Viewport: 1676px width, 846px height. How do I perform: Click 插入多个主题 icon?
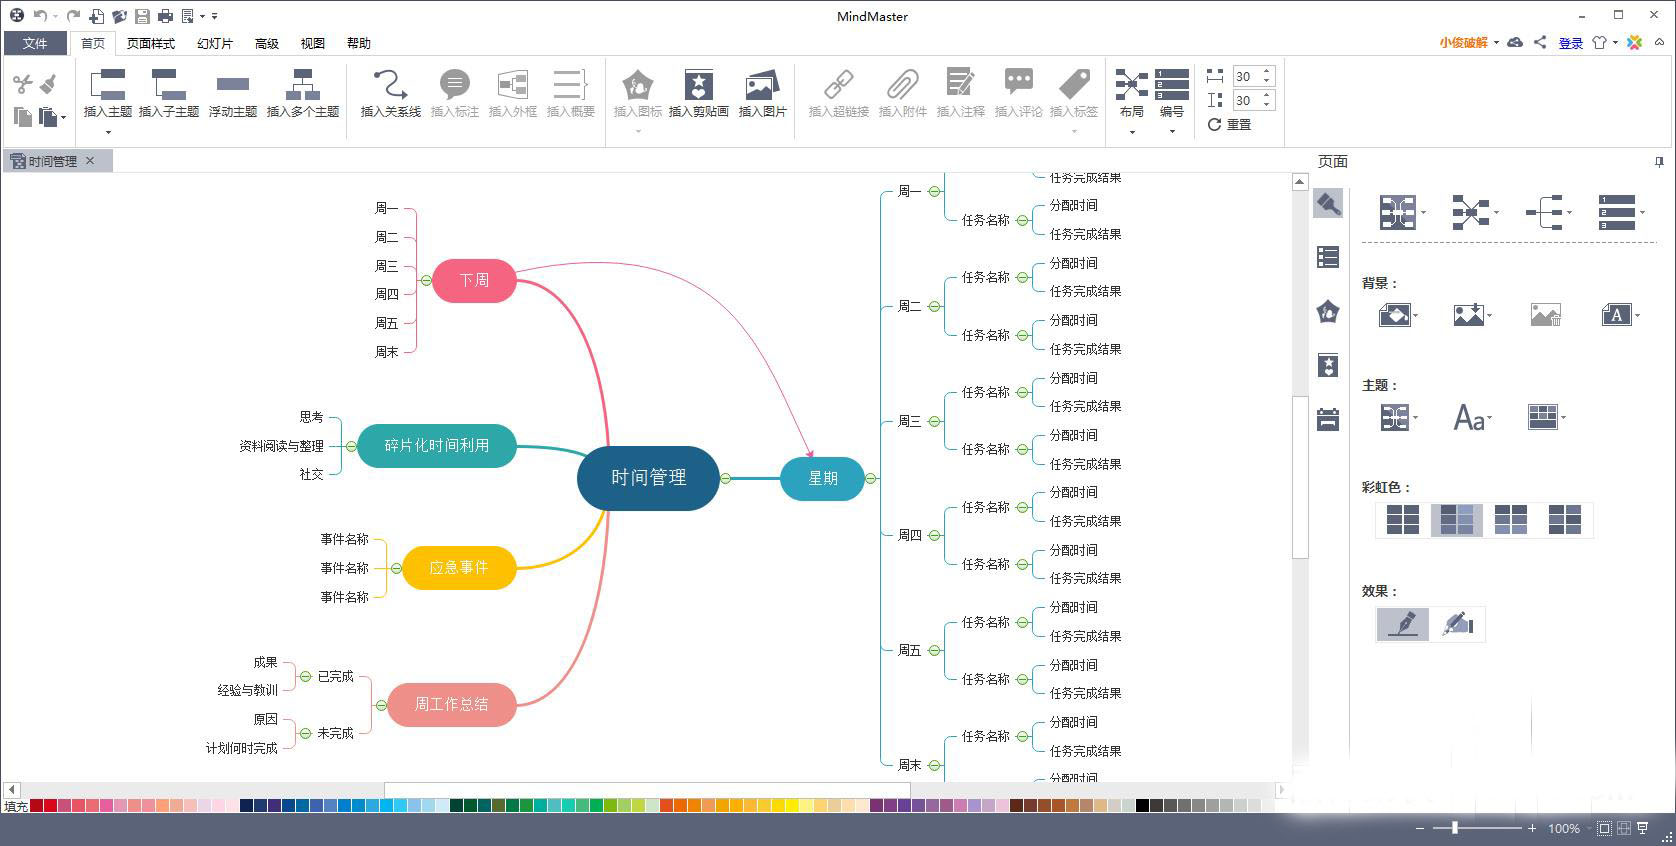tap(303, 84)
